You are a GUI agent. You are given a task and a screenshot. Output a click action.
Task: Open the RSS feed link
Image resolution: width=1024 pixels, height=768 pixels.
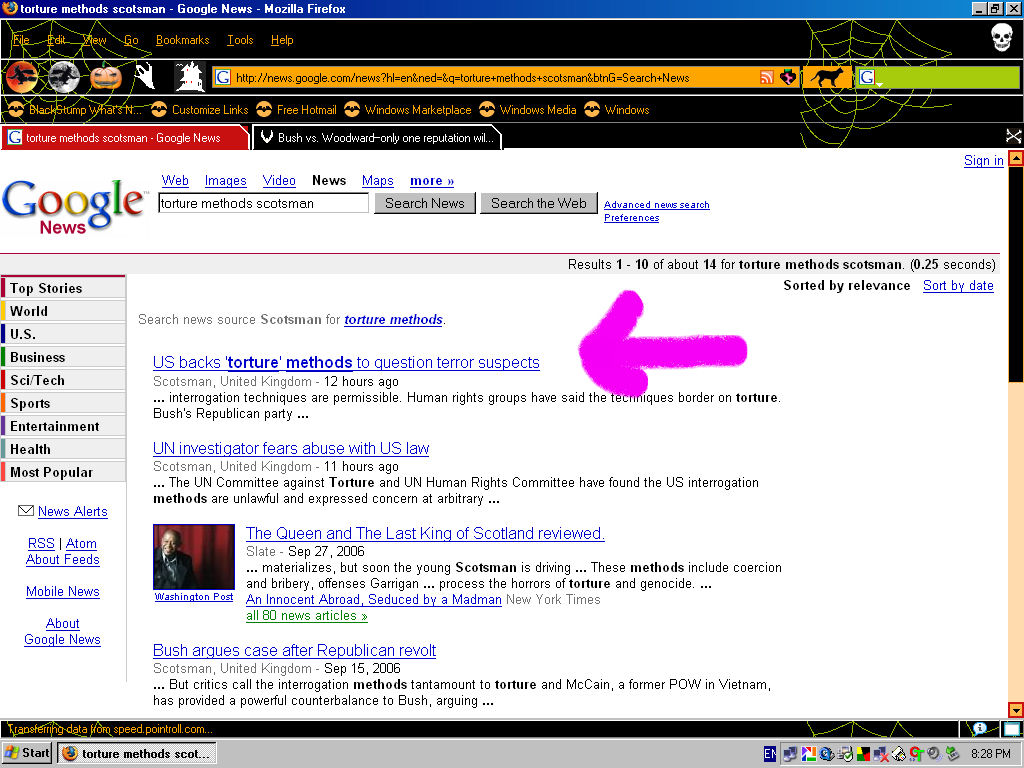click(41, 543)
